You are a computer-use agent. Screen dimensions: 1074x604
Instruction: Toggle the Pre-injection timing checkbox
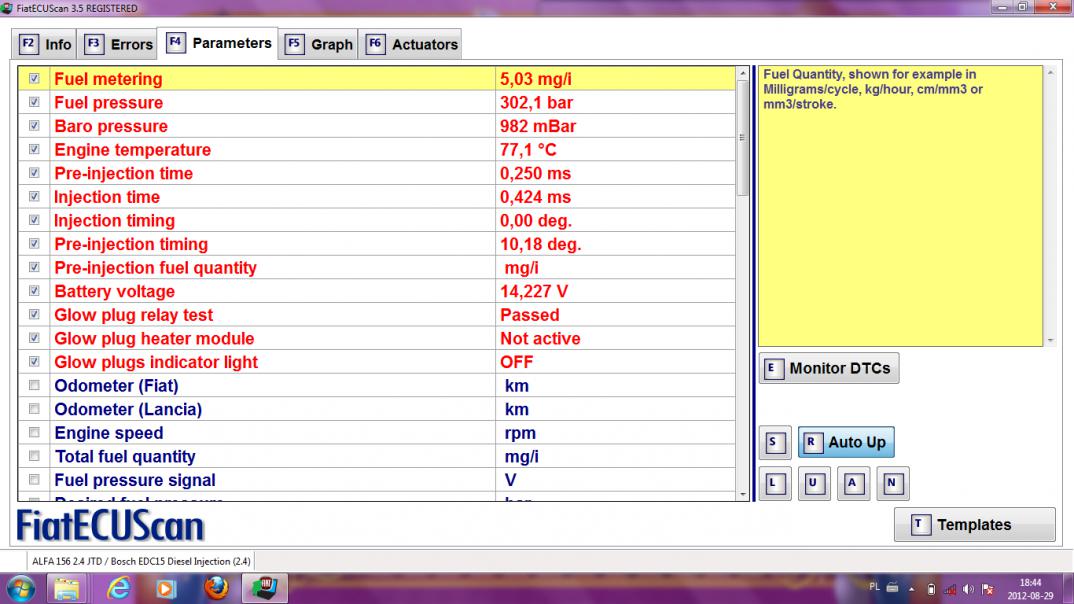click(x=34, y=244)
